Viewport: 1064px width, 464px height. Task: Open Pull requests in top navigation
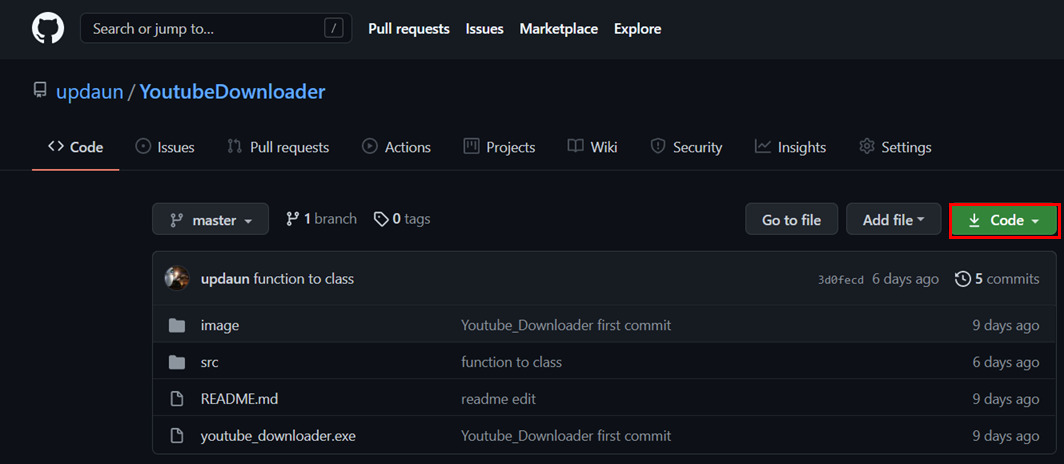(409, 28)
